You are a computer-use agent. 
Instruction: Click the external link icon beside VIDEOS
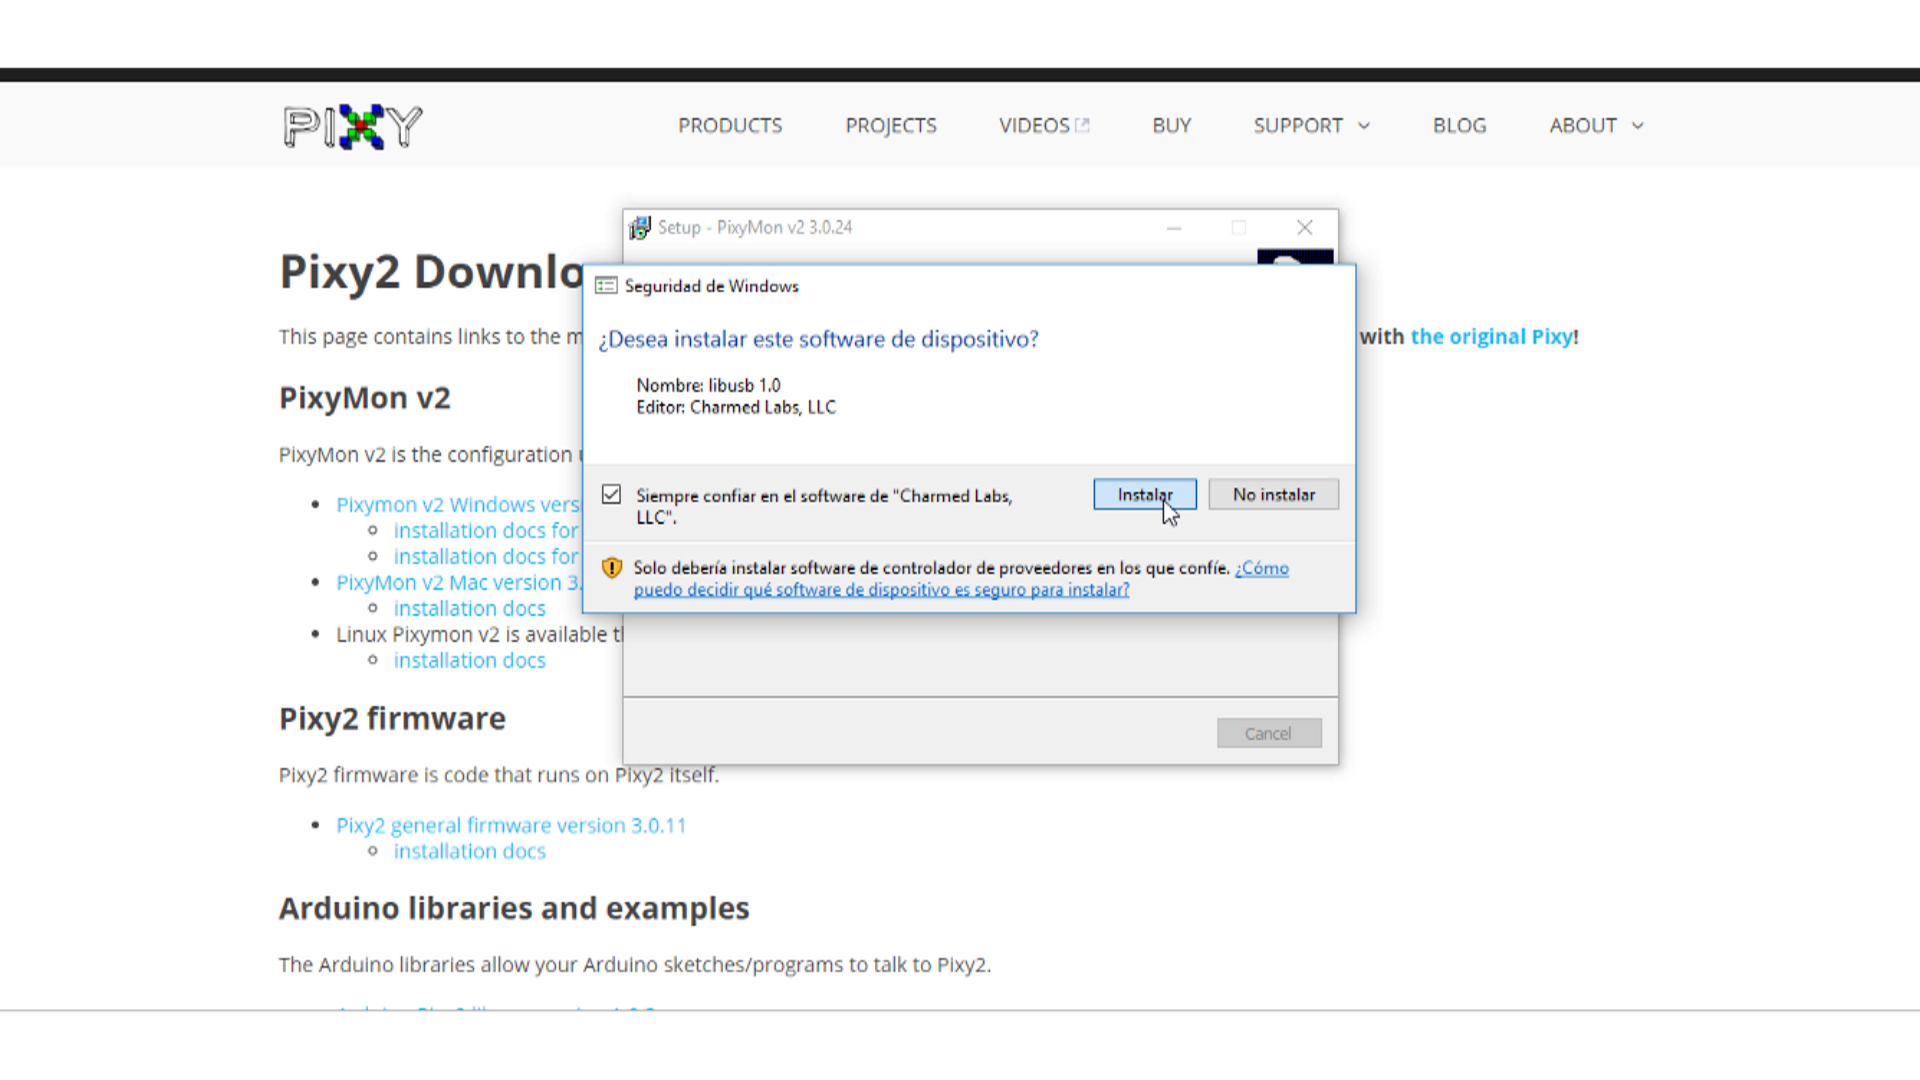1082,126
